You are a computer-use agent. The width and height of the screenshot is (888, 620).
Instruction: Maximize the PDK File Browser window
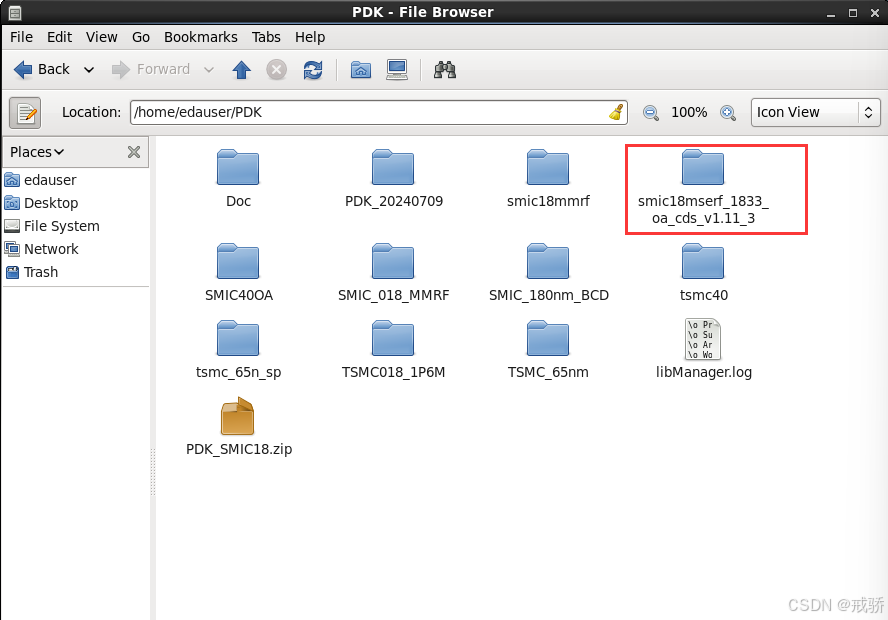(853, 12)
